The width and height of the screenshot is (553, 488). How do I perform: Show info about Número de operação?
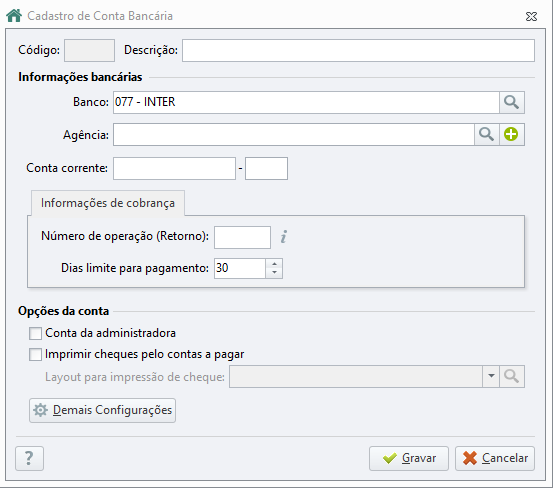(x=284, y=237)
